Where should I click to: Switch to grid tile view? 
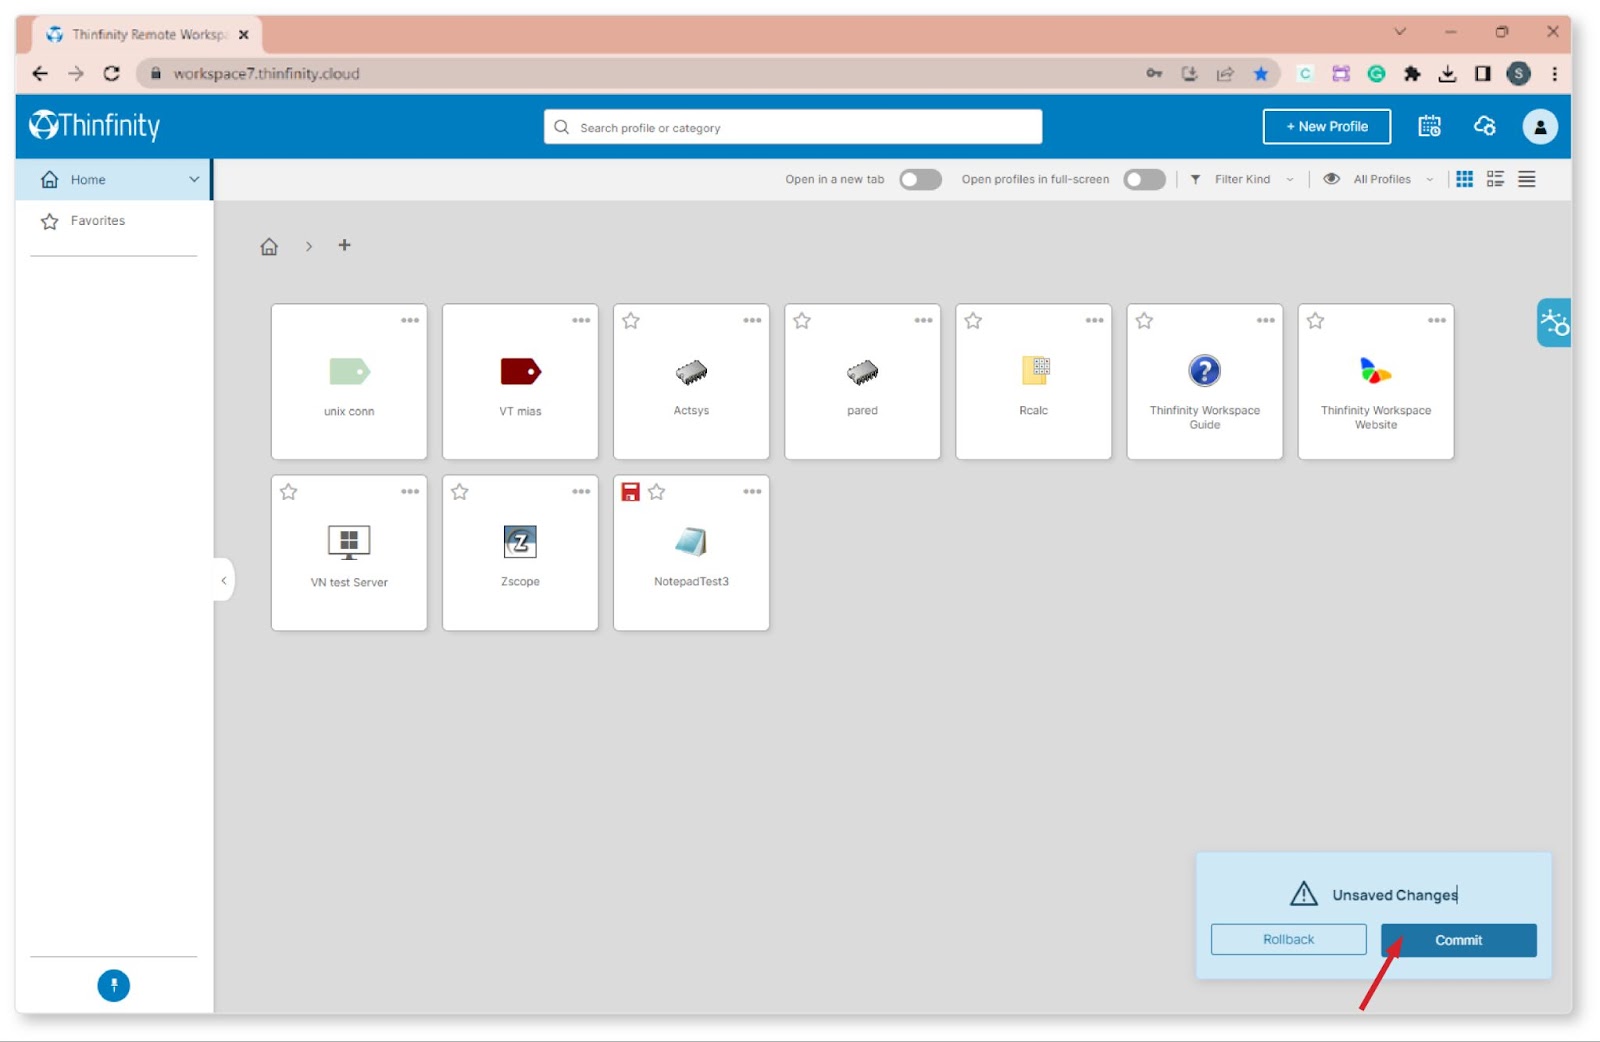coord(1464,179)
